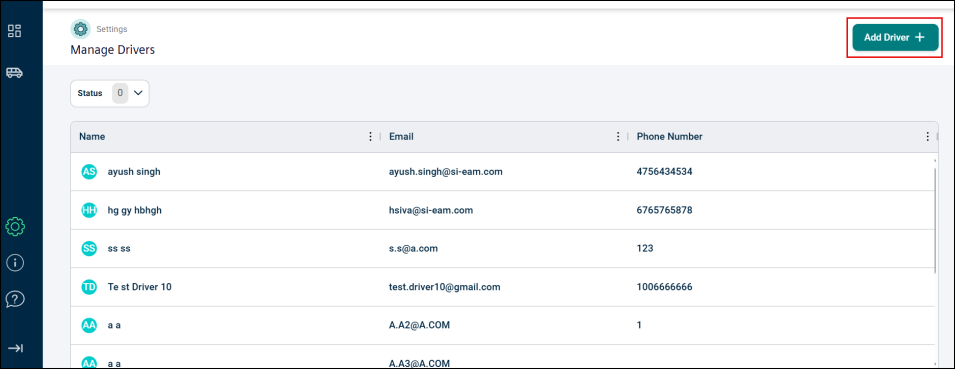The image size is (955, 369).
Task: Open the vehicles van icon in sidebar
Action: pos(15,73)
